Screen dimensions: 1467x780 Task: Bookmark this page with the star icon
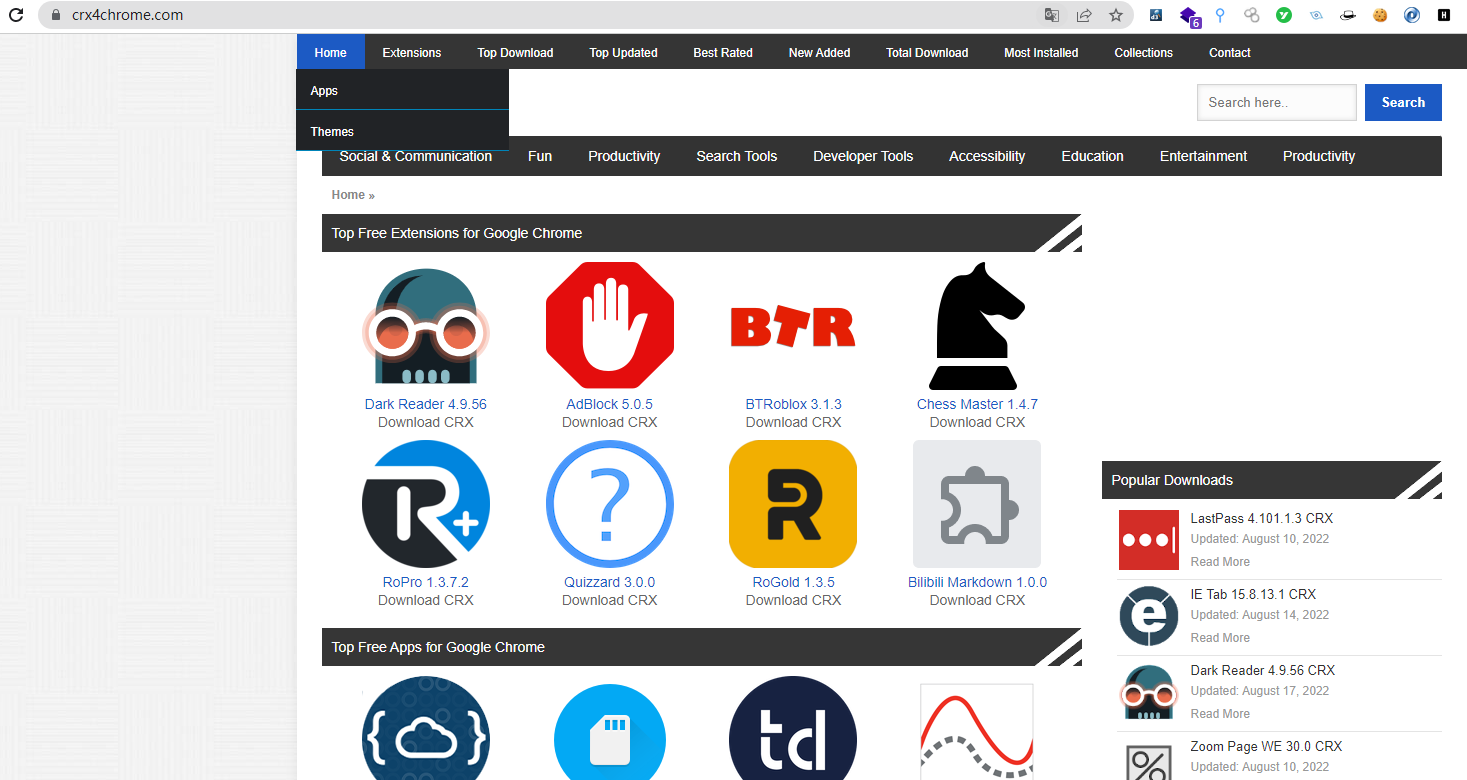(1116, 15)
